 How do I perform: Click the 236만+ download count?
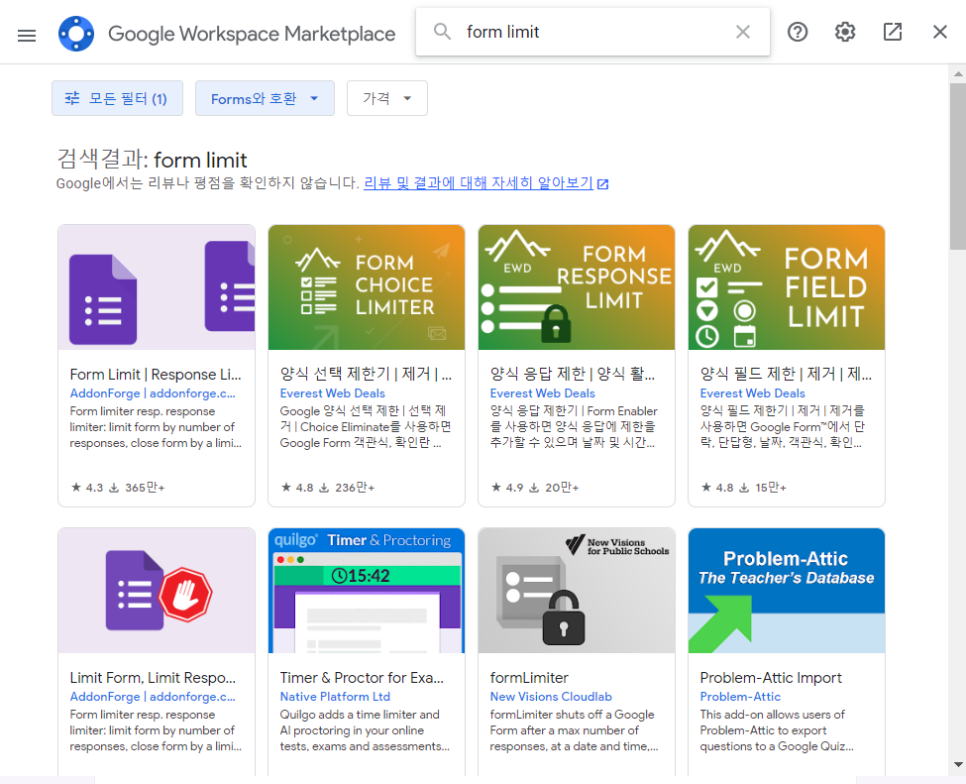point(347,488)
